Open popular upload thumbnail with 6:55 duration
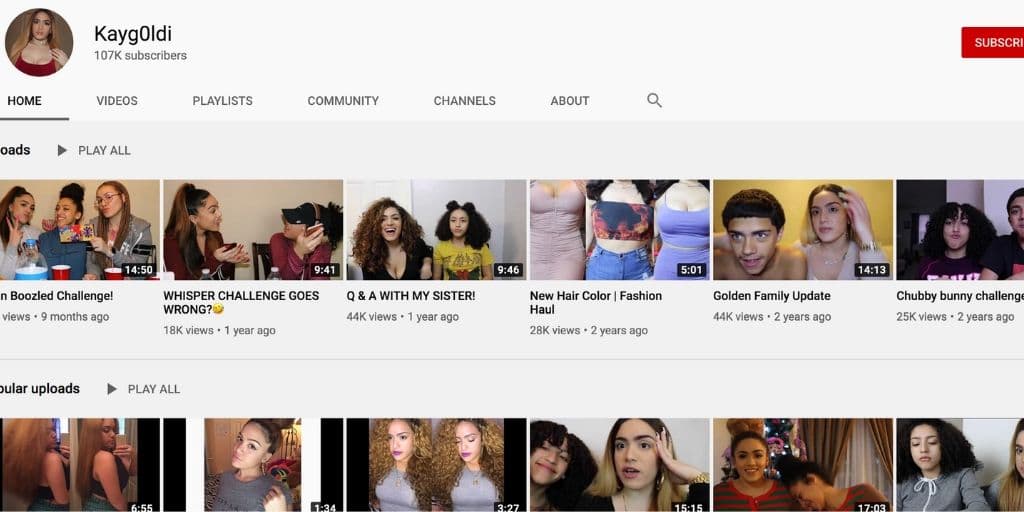 (80, 465)
